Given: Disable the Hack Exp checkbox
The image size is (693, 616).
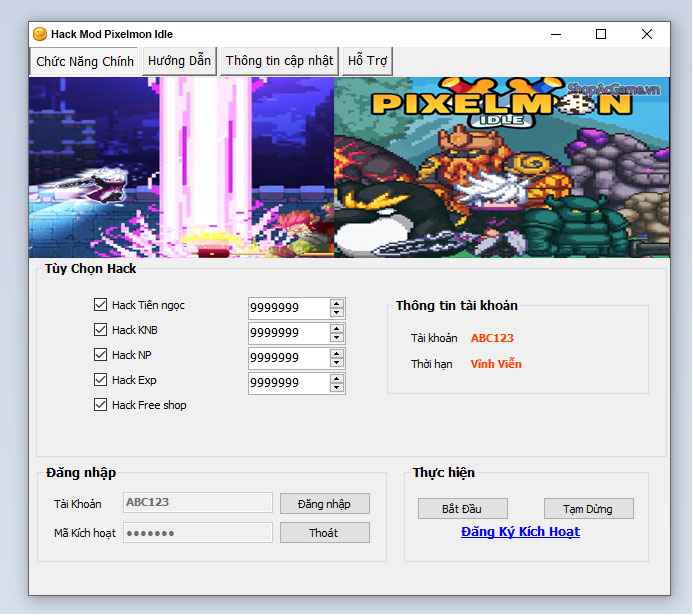Looking at the screenshot, I should (x=100, y=380).
